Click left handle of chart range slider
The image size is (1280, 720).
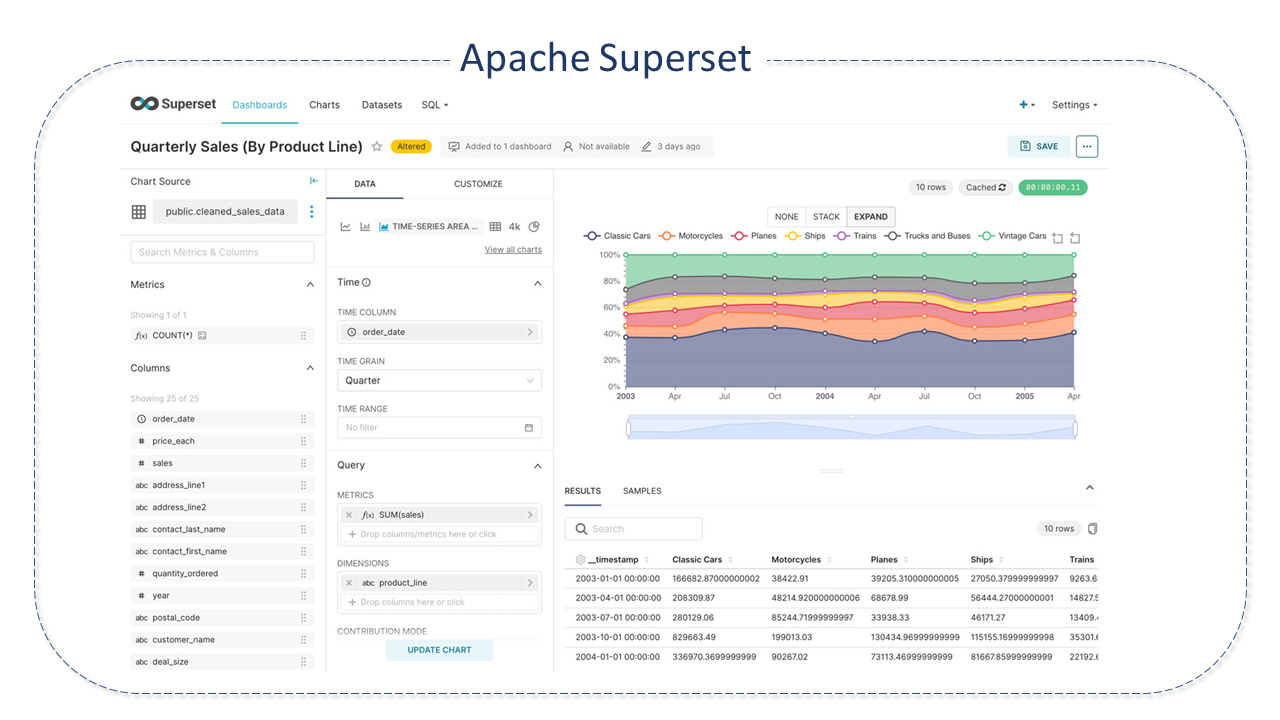coord(629,428)
